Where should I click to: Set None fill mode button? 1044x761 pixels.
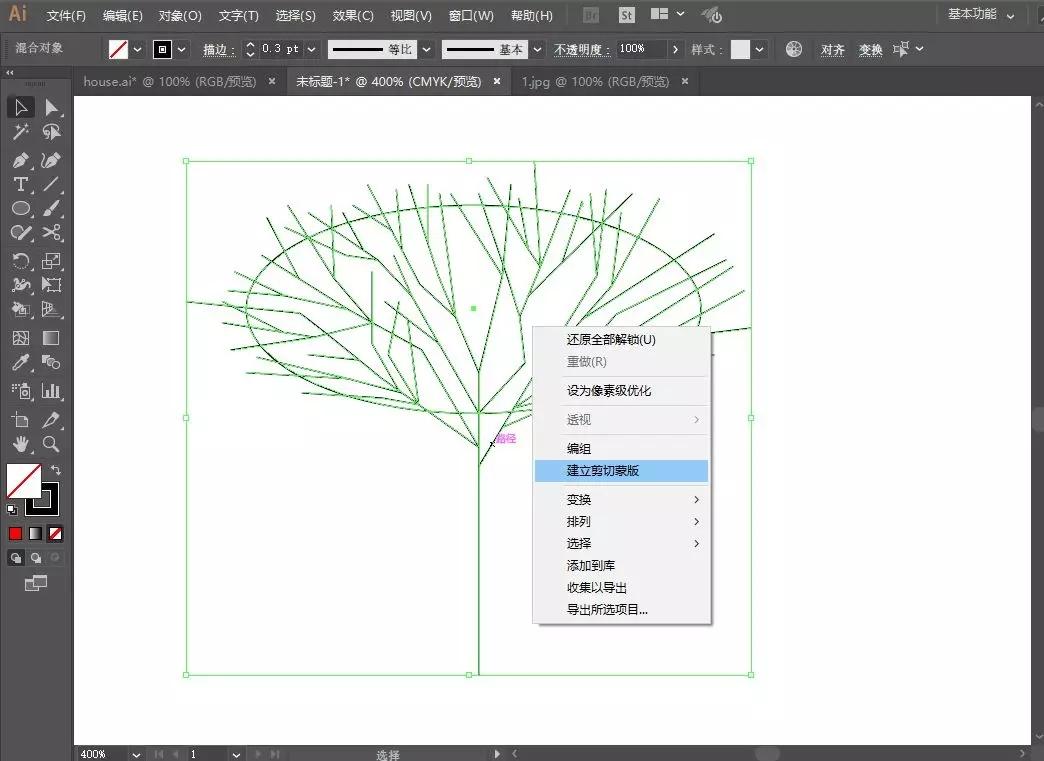[x=56, y=533]
